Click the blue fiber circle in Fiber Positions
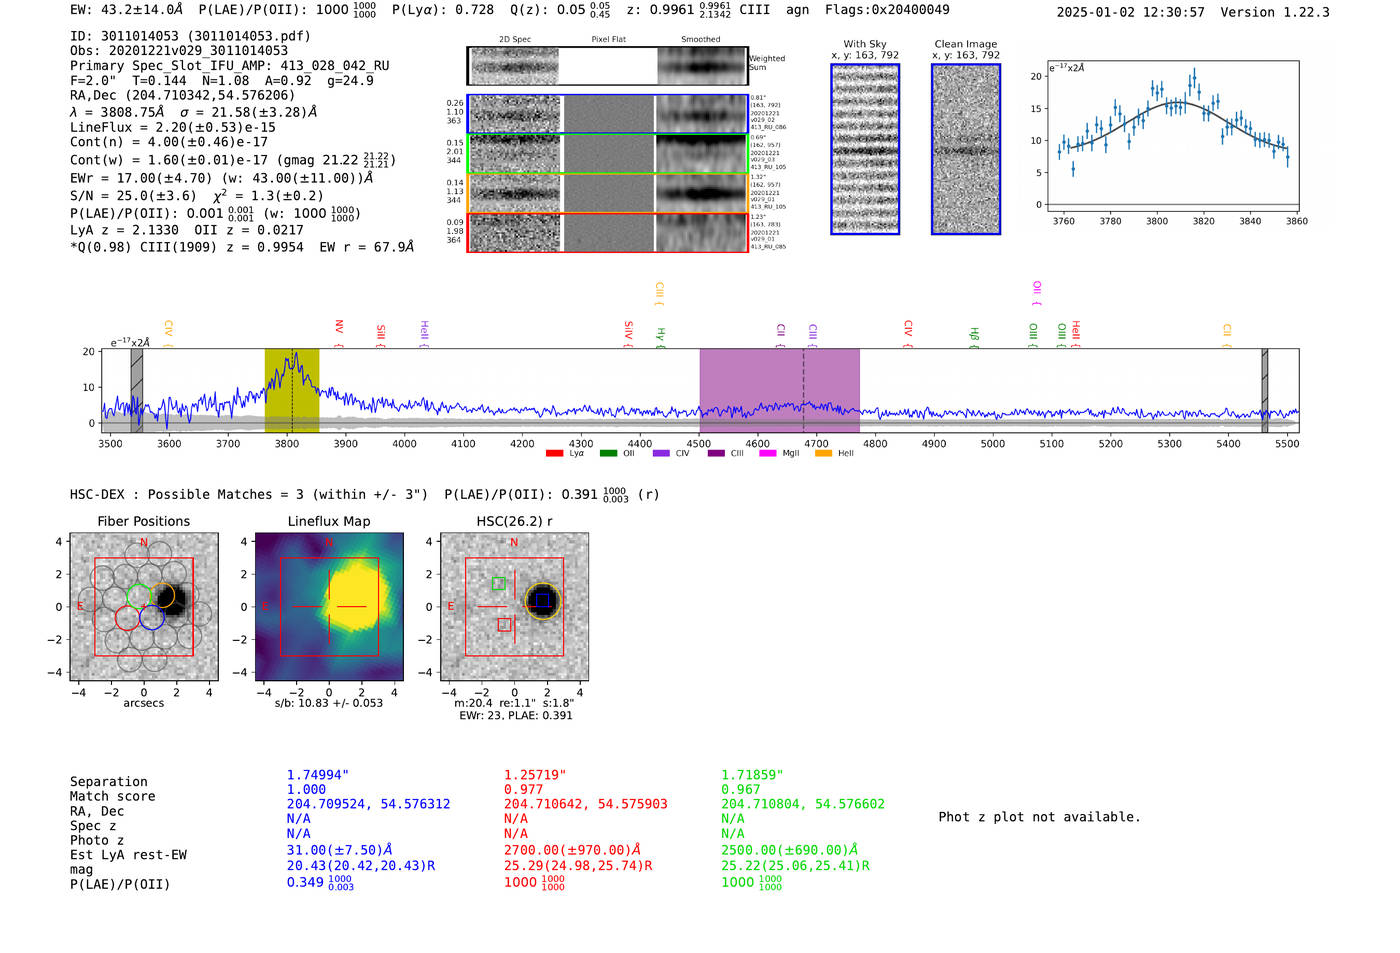Screen dimensions: 1400x953 pos(152,618)
